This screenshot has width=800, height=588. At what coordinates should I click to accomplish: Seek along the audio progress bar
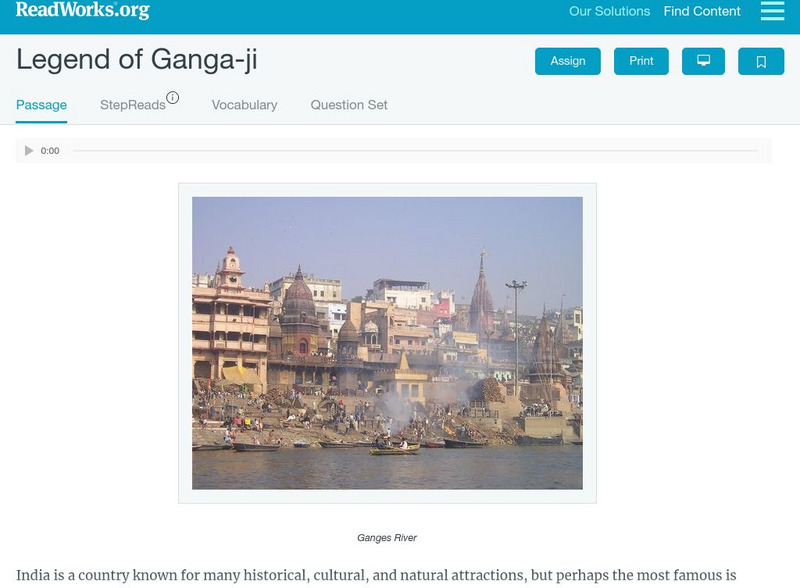point(415,151)
